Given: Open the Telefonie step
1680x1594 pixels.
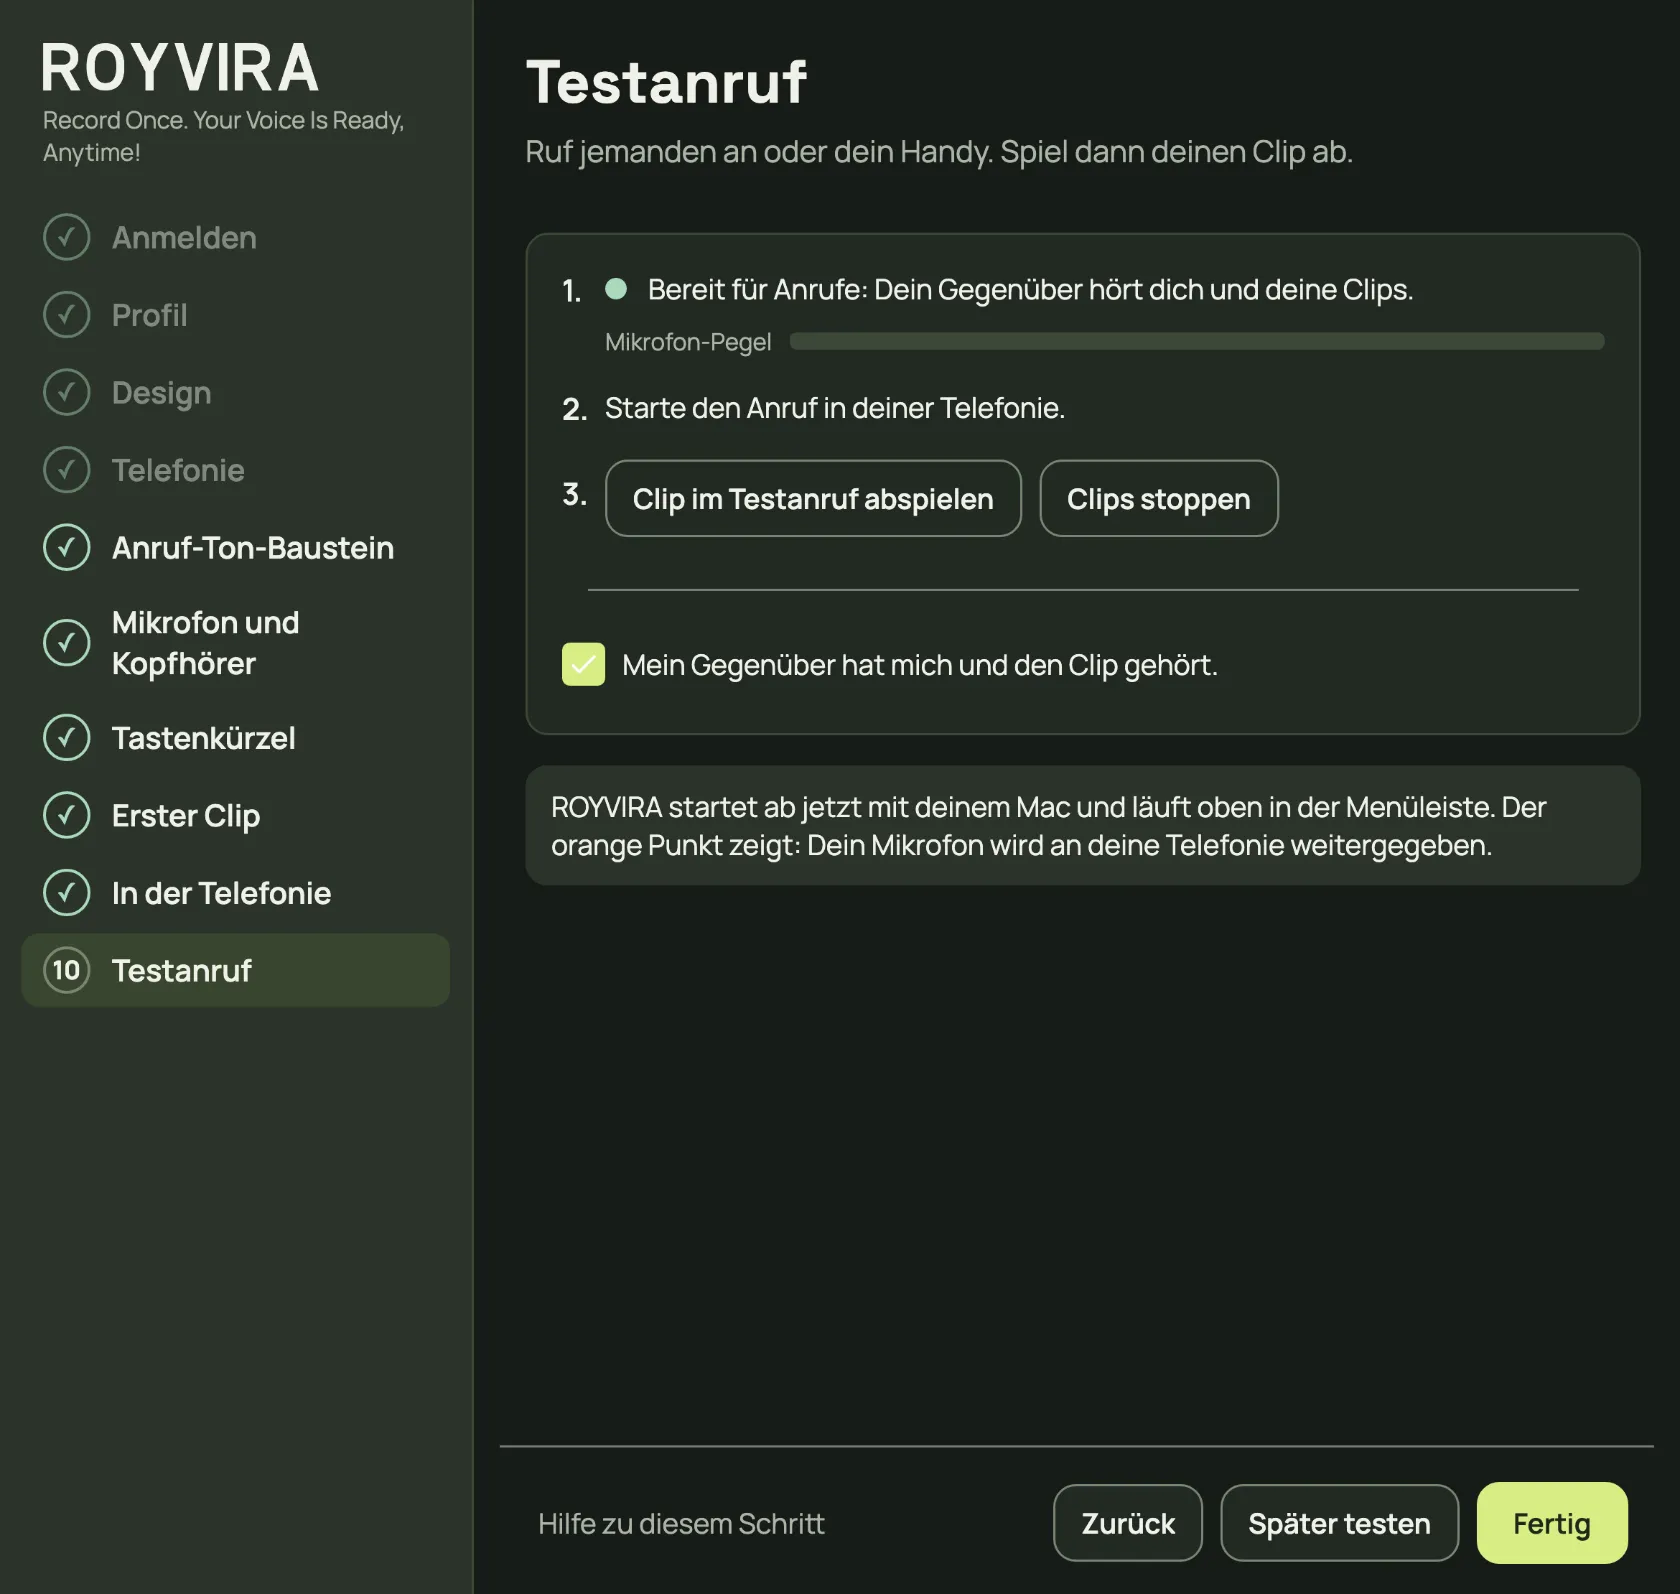Looking at the screenshot, I should (235, 469).
